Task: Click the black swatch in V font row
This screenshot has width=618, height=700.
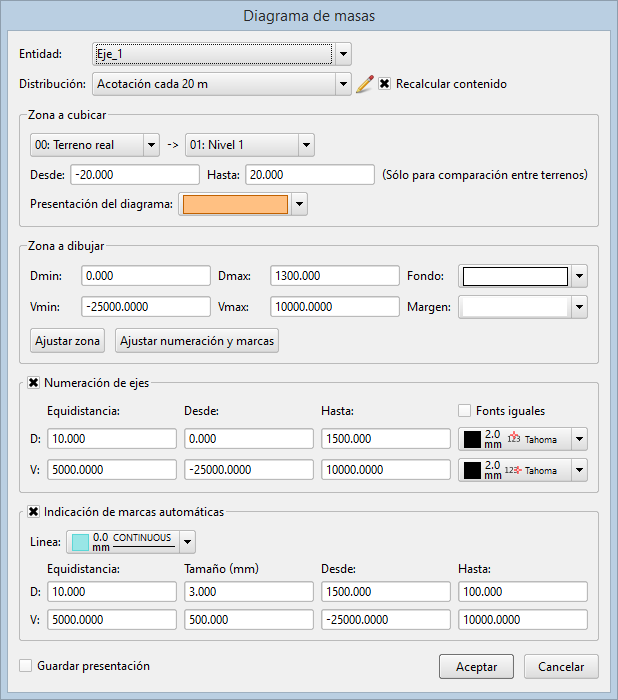Action: pos(472,470)
